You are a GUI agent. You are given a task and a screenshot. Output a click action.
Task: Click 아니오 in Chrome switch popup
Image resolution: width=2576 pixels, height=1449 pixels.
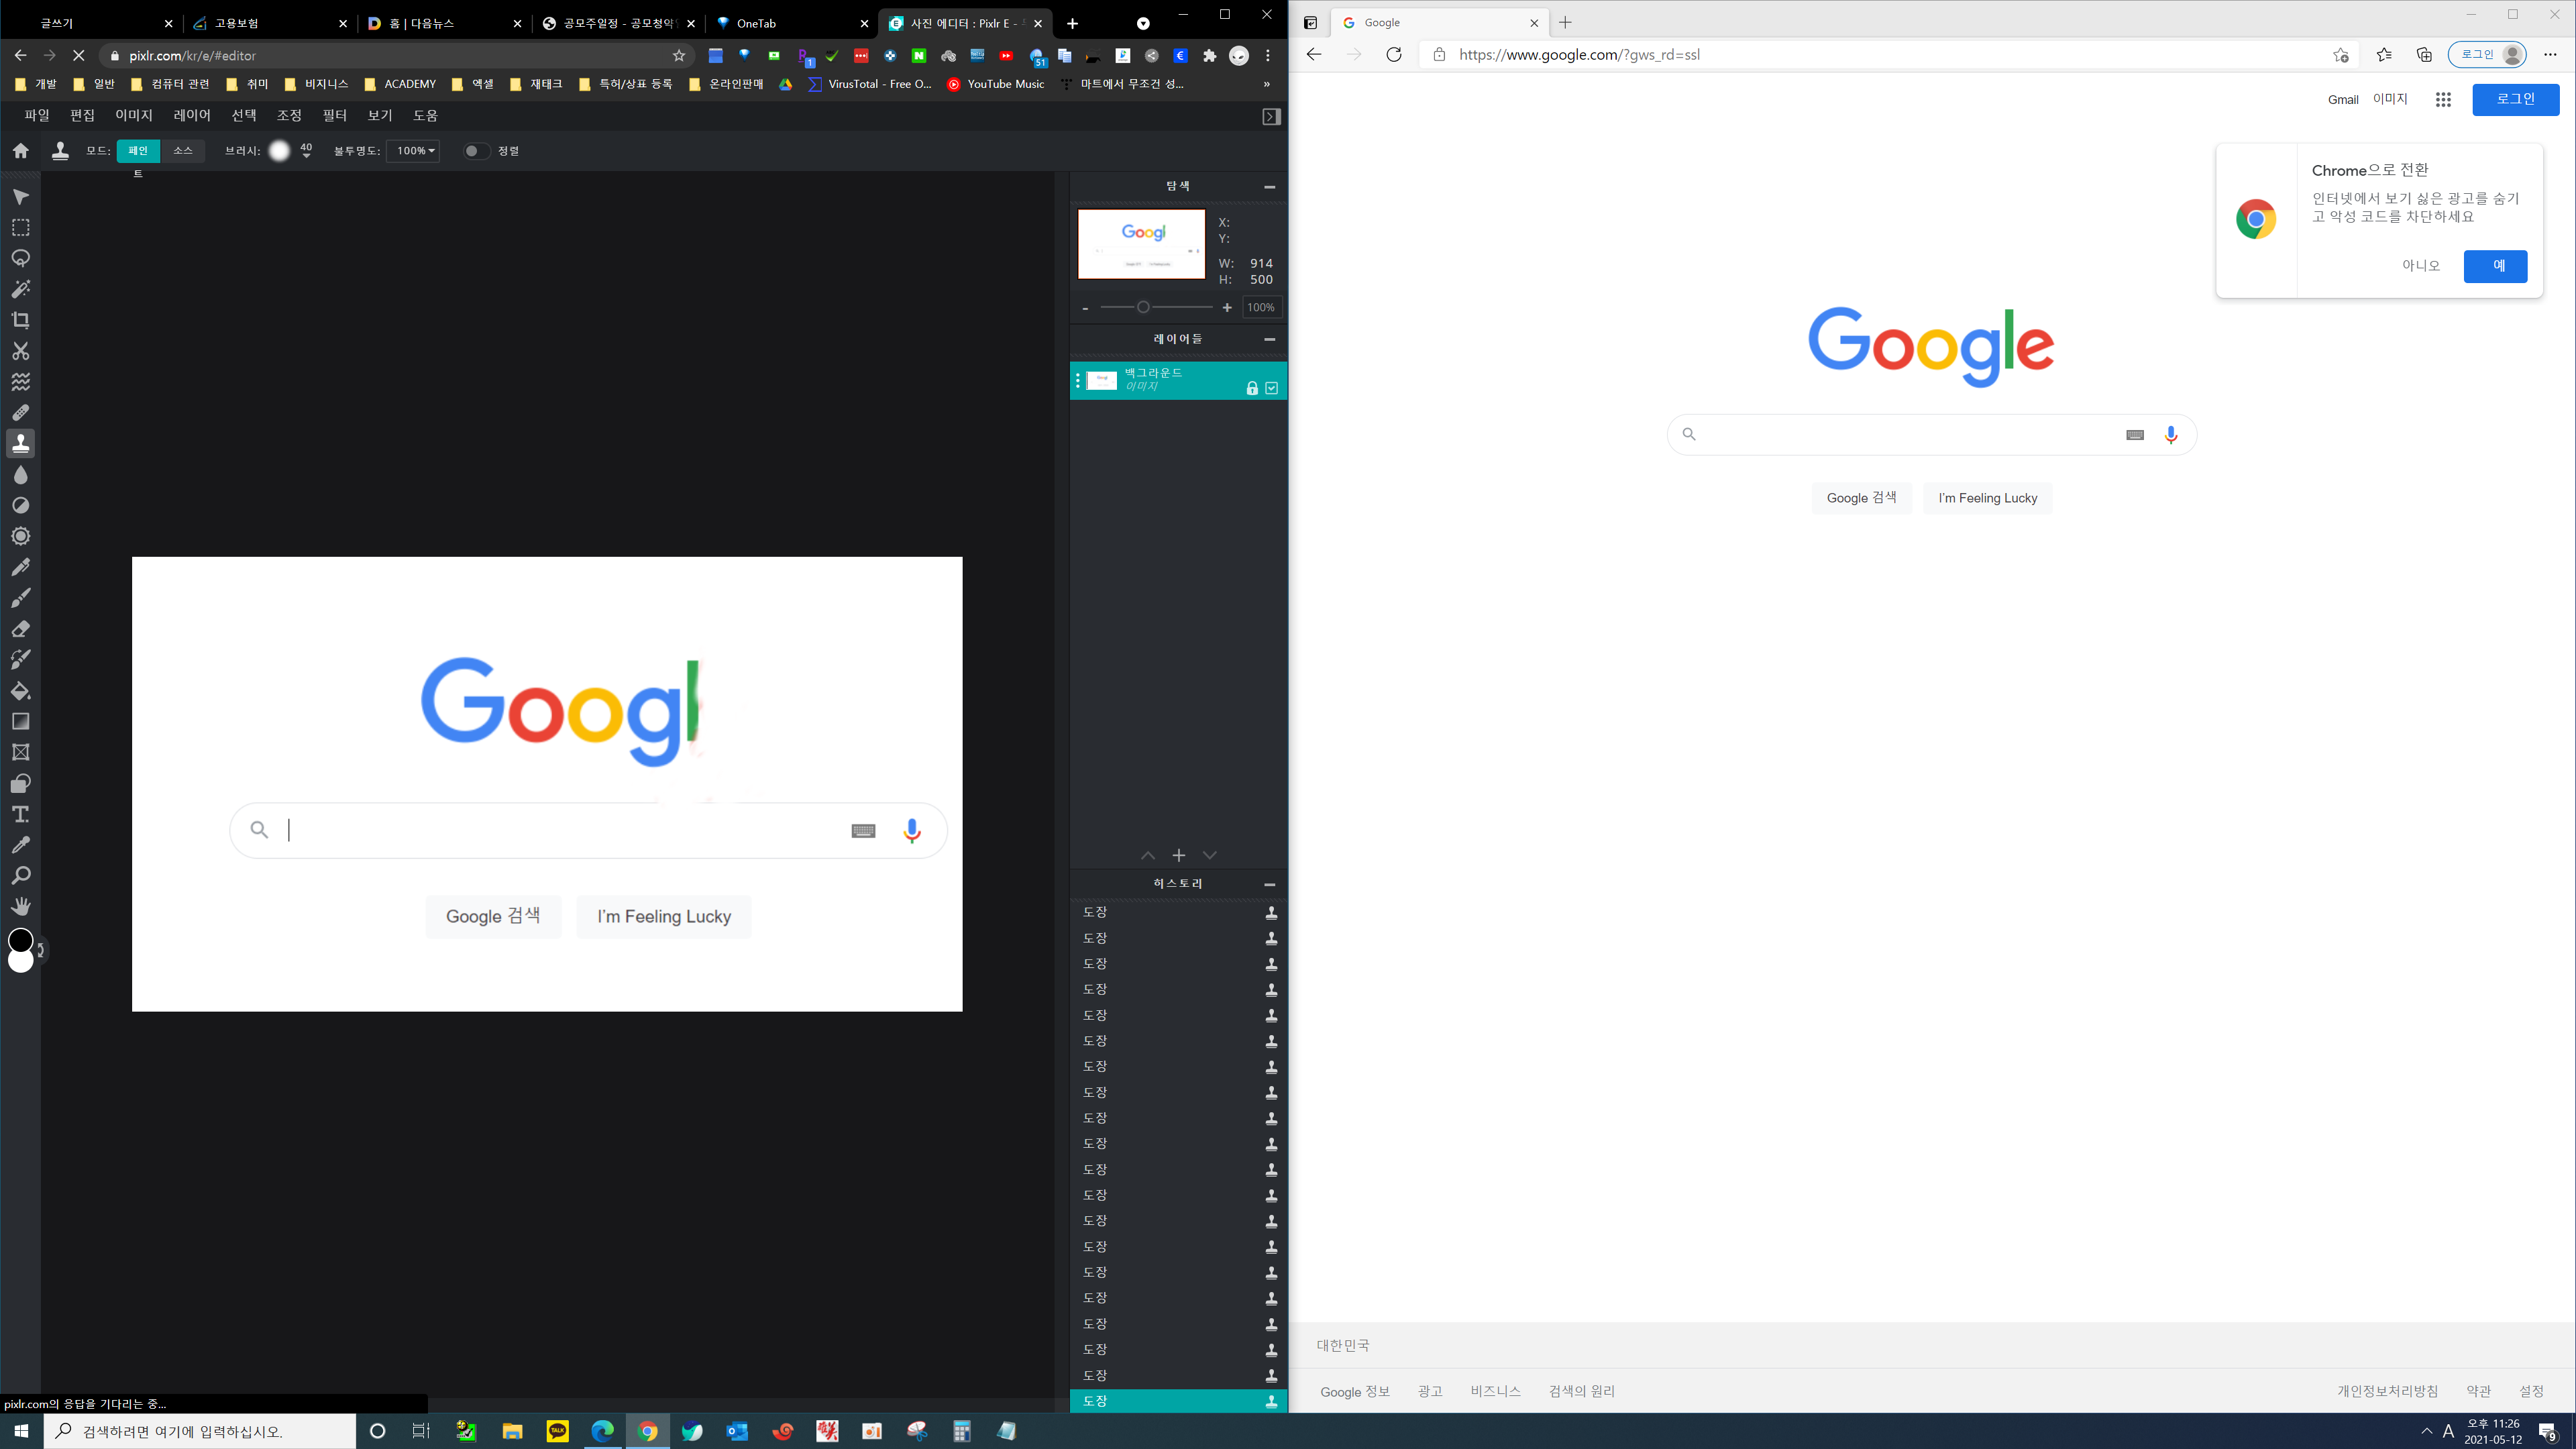pos(2421,266)
